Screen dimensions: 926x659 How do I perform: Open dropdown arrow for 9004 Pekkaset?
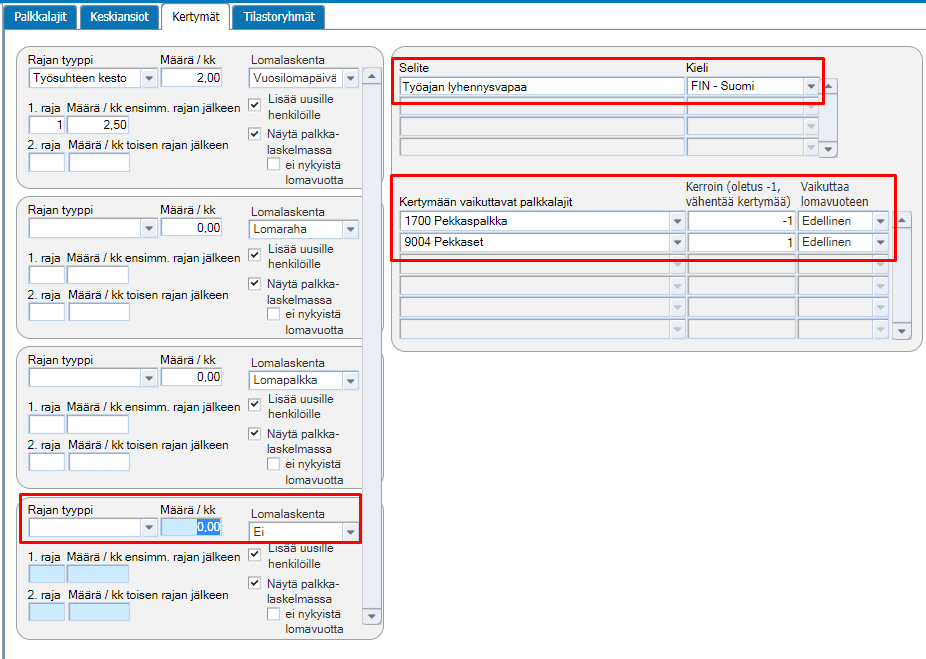677,243
